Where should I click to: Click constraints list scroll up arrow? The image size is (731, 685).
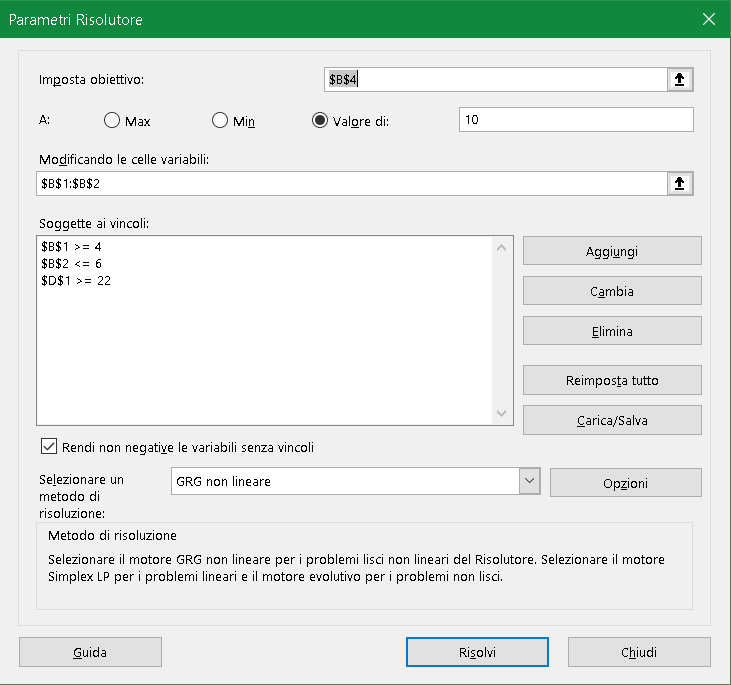pos(502,248)
